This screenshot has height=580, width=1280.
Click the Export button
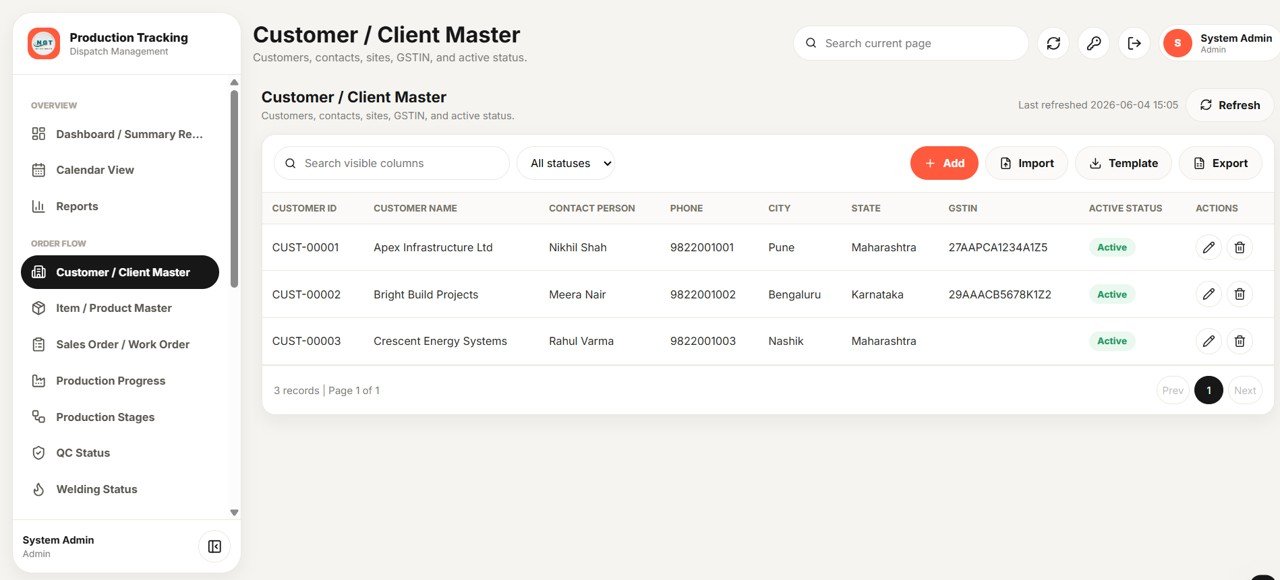point(1220,163)
